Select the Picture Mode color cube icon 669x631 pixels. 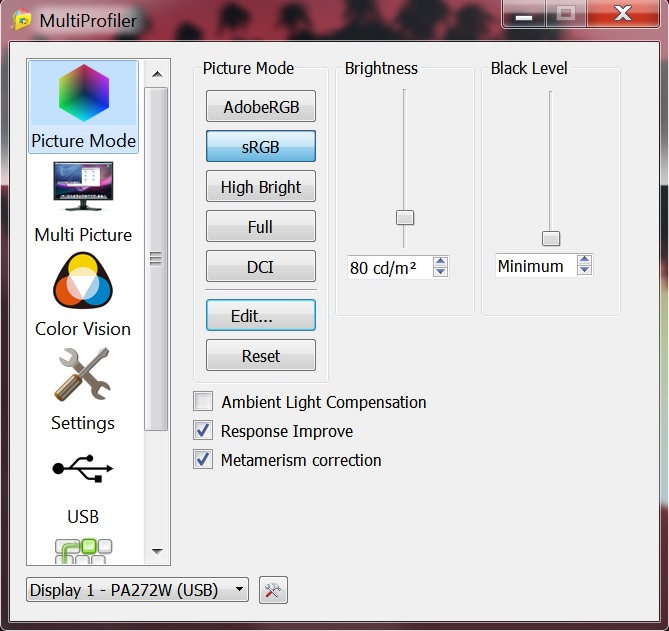click(x=83, y=94)
